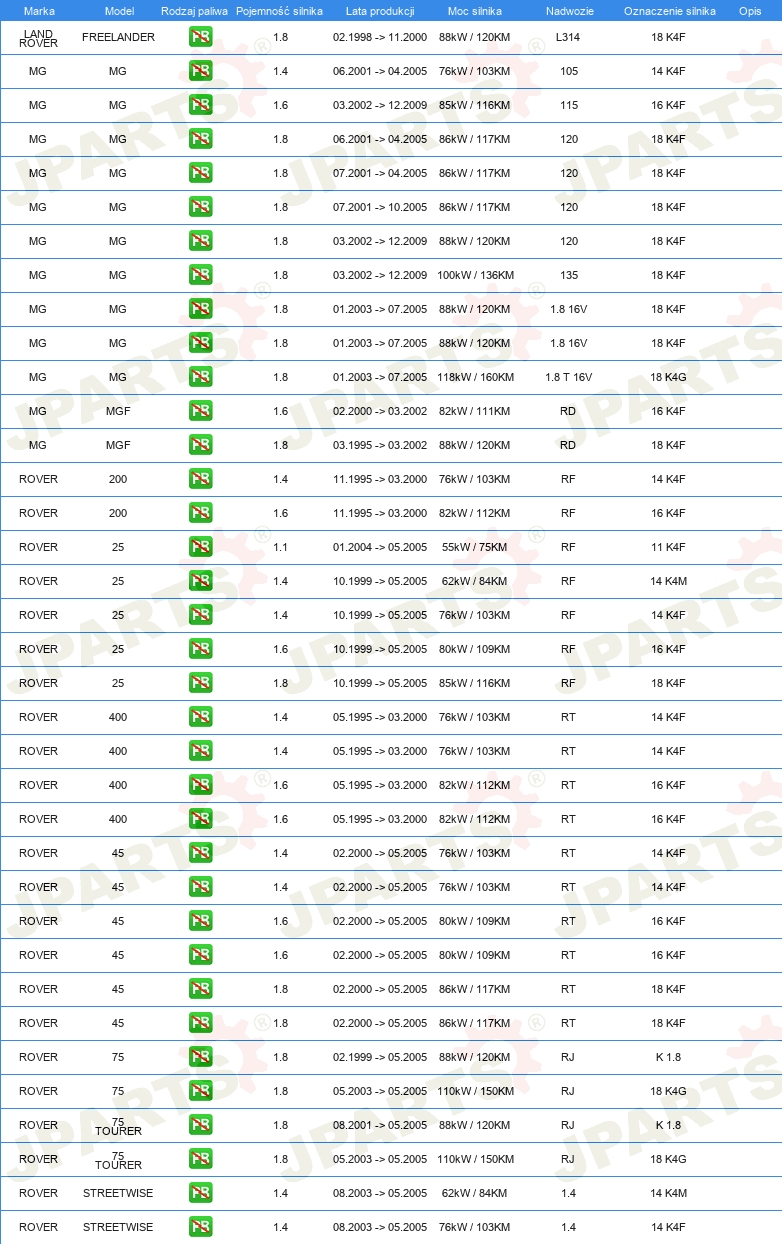Viewport: 782px width, 1244px height.
Task: Click the Pojemność silnika column header
Action: (280, 11)
